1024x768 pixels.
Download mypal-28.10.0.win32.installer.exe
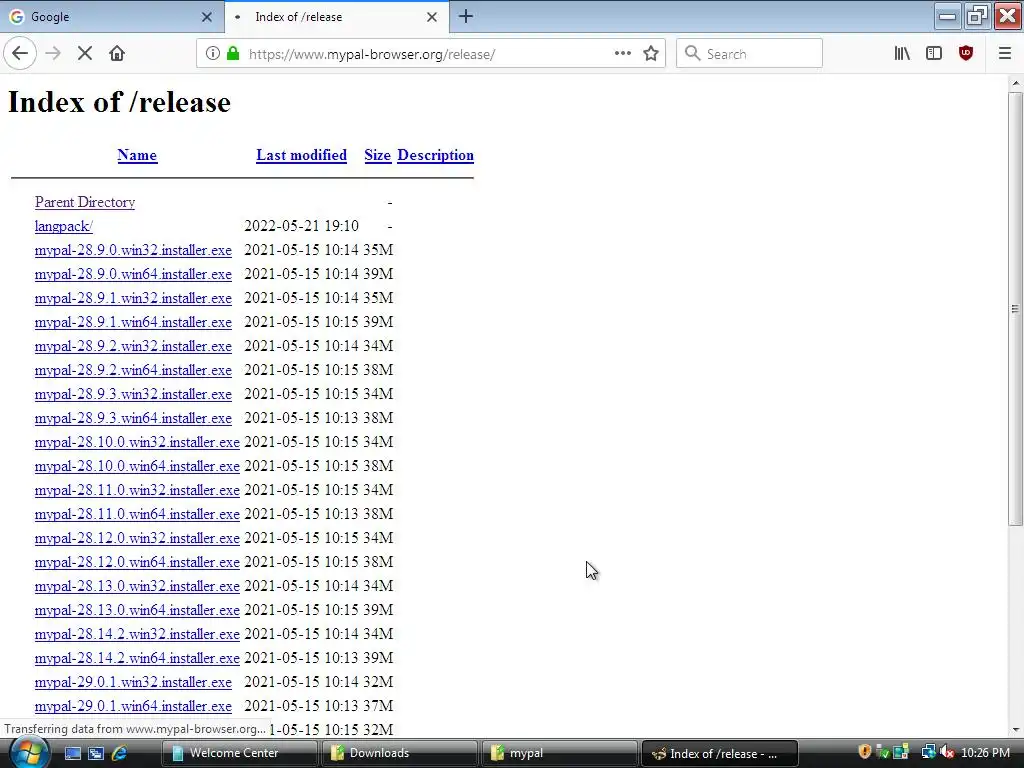tap(137, 442)
